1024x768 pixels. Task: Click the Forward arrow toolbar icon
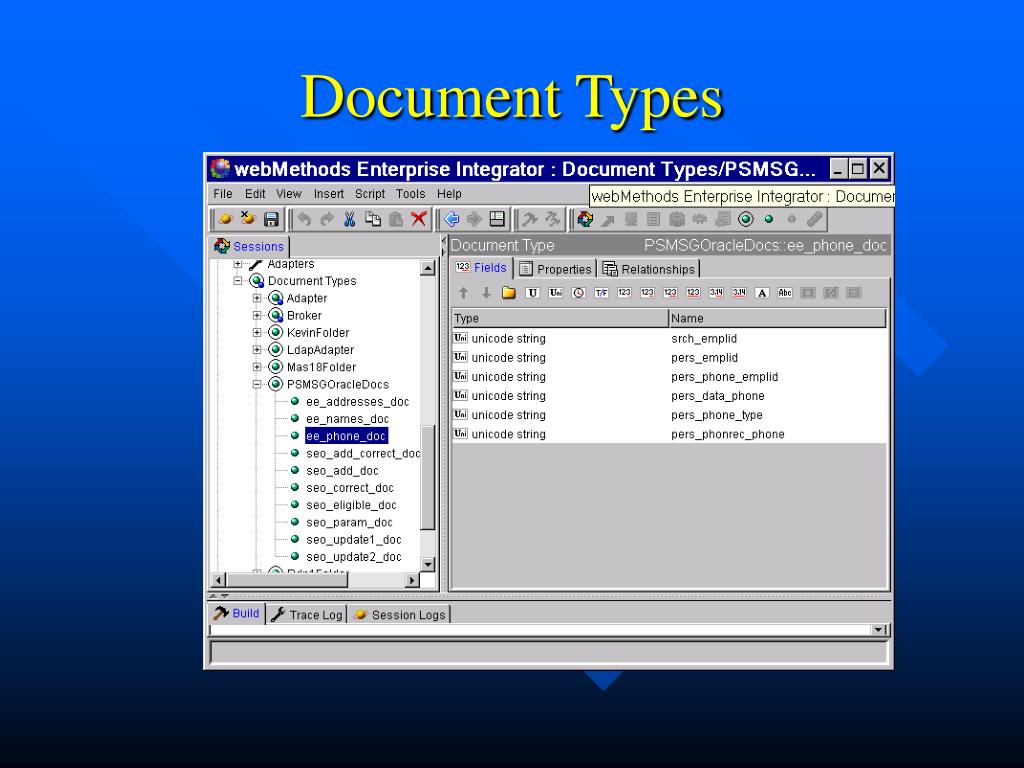tap(474, 219)
